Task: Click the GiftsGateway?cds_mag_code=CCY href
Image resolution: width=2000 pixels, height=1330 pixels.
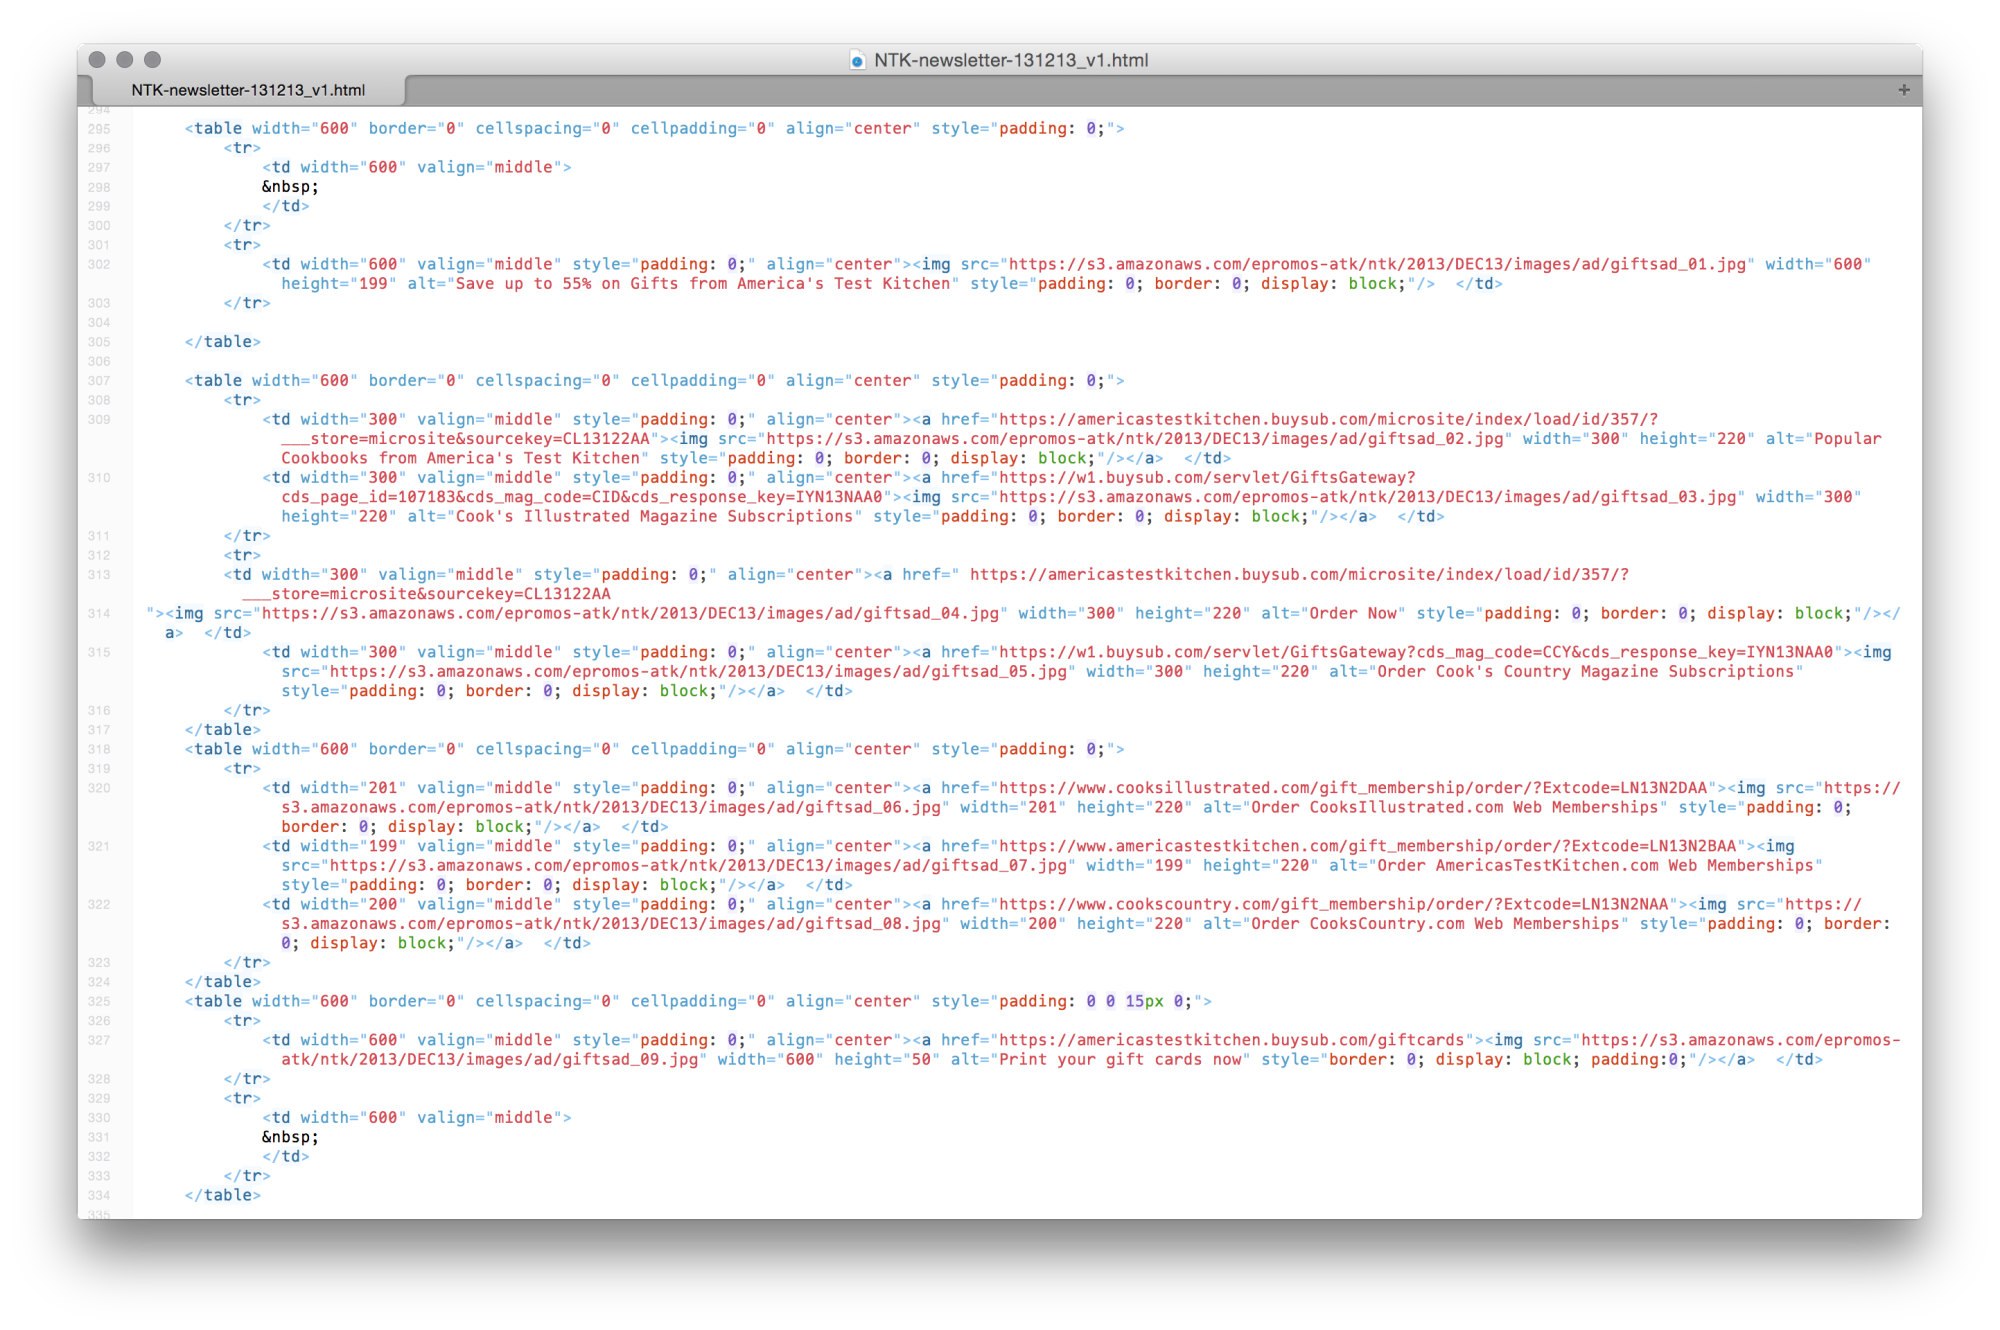Action: [x=1416, y=652]
